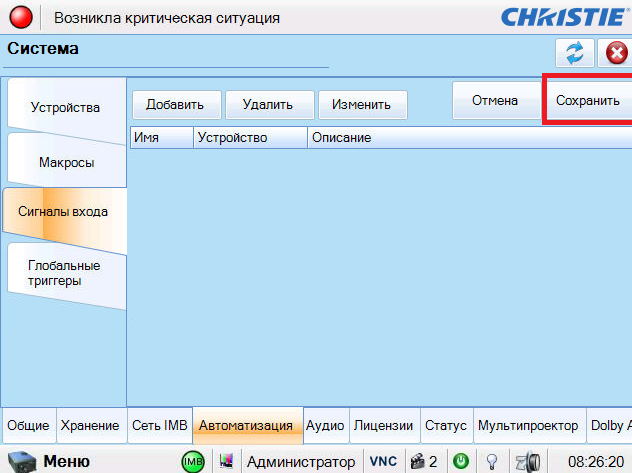Switch to the Сеть IMB tab

(x=160, y=425)
